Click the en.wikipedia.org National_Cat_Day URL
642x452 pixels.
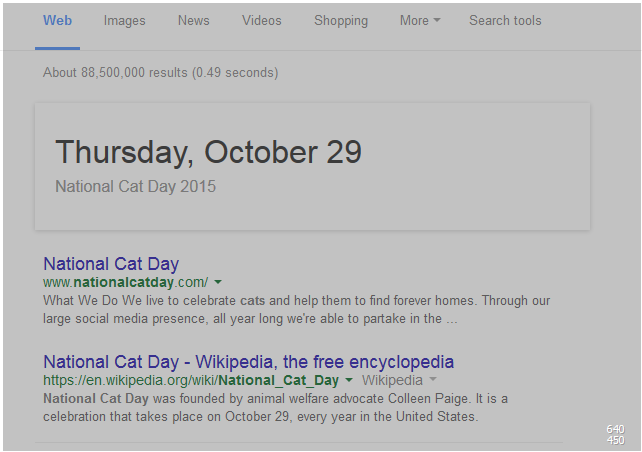point(191,380)
